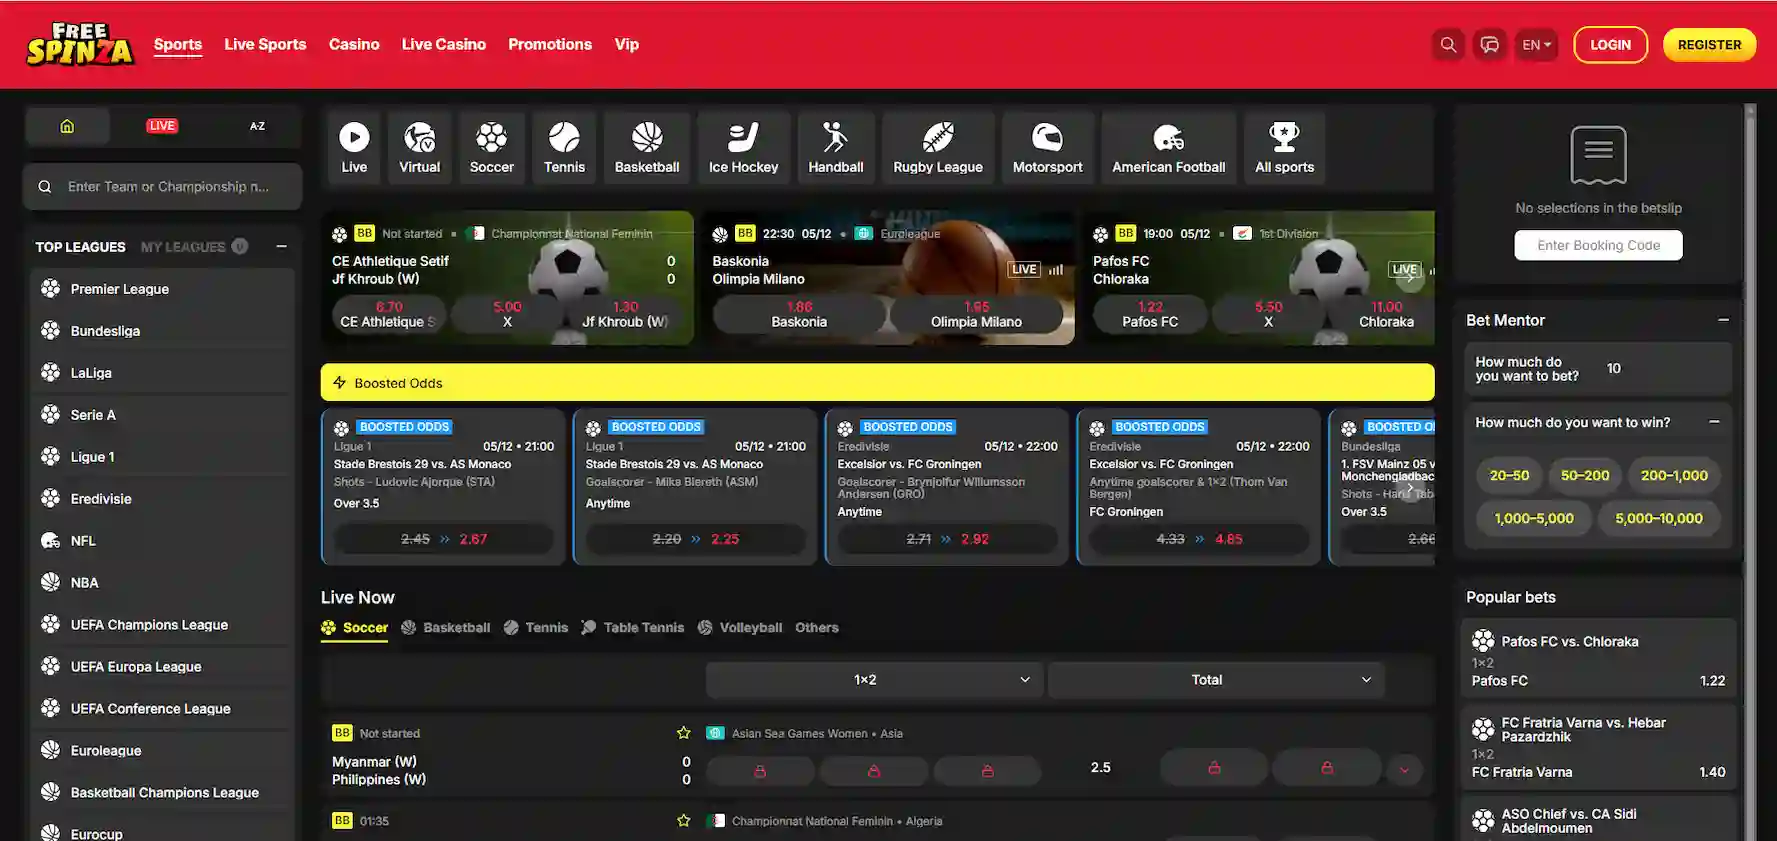This screenshot has height=841, width=1777.
Task: Select the Rugby League sport icon
Action: click(938, 147)
